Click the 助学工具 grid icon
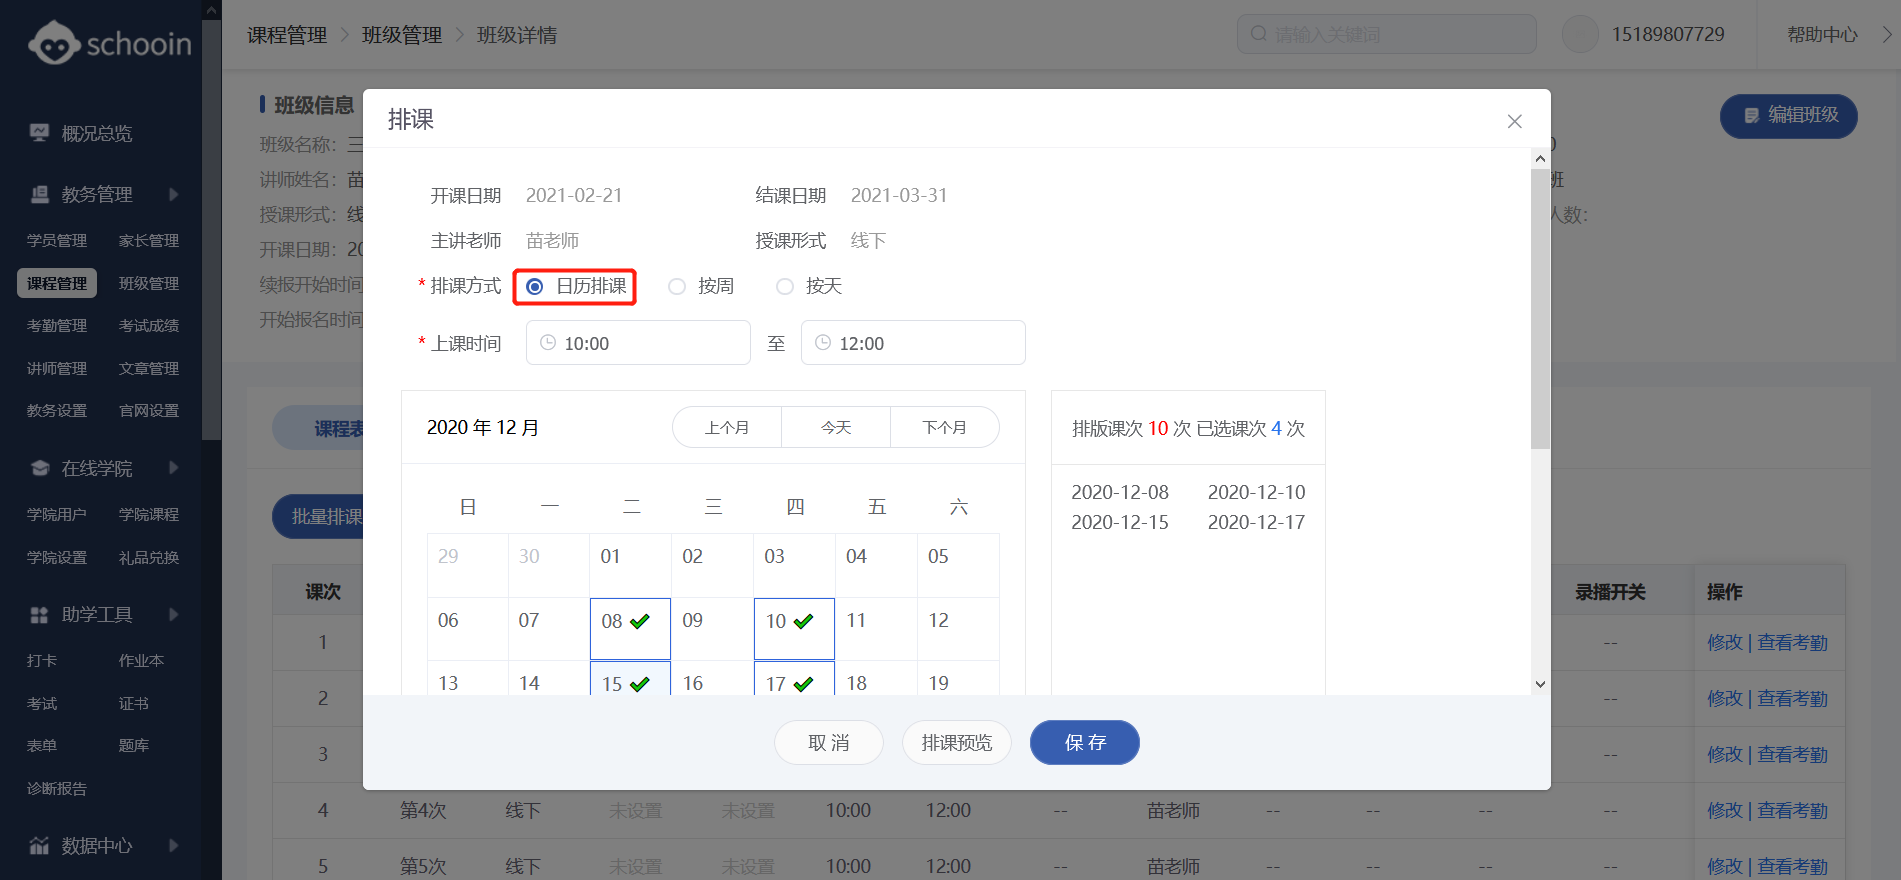Image resolution: width=1901 pixels, height=880 pixels. tap(39, 614)
